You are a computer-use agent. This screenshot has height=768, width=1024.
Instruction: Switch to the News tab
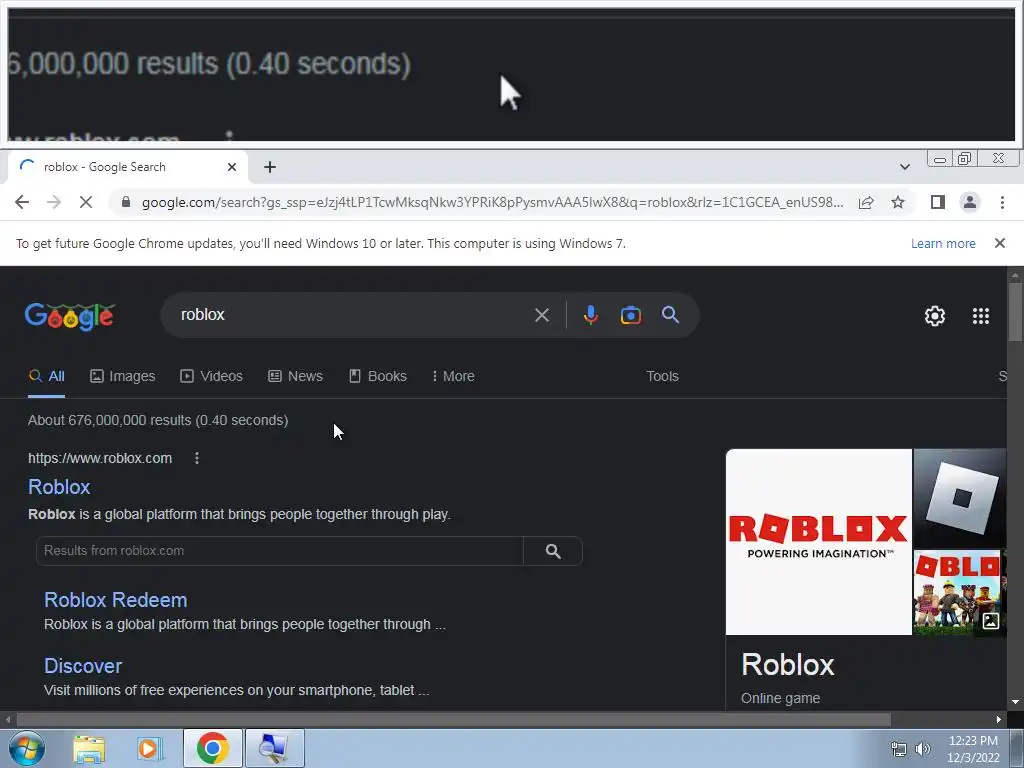point(295,376)
